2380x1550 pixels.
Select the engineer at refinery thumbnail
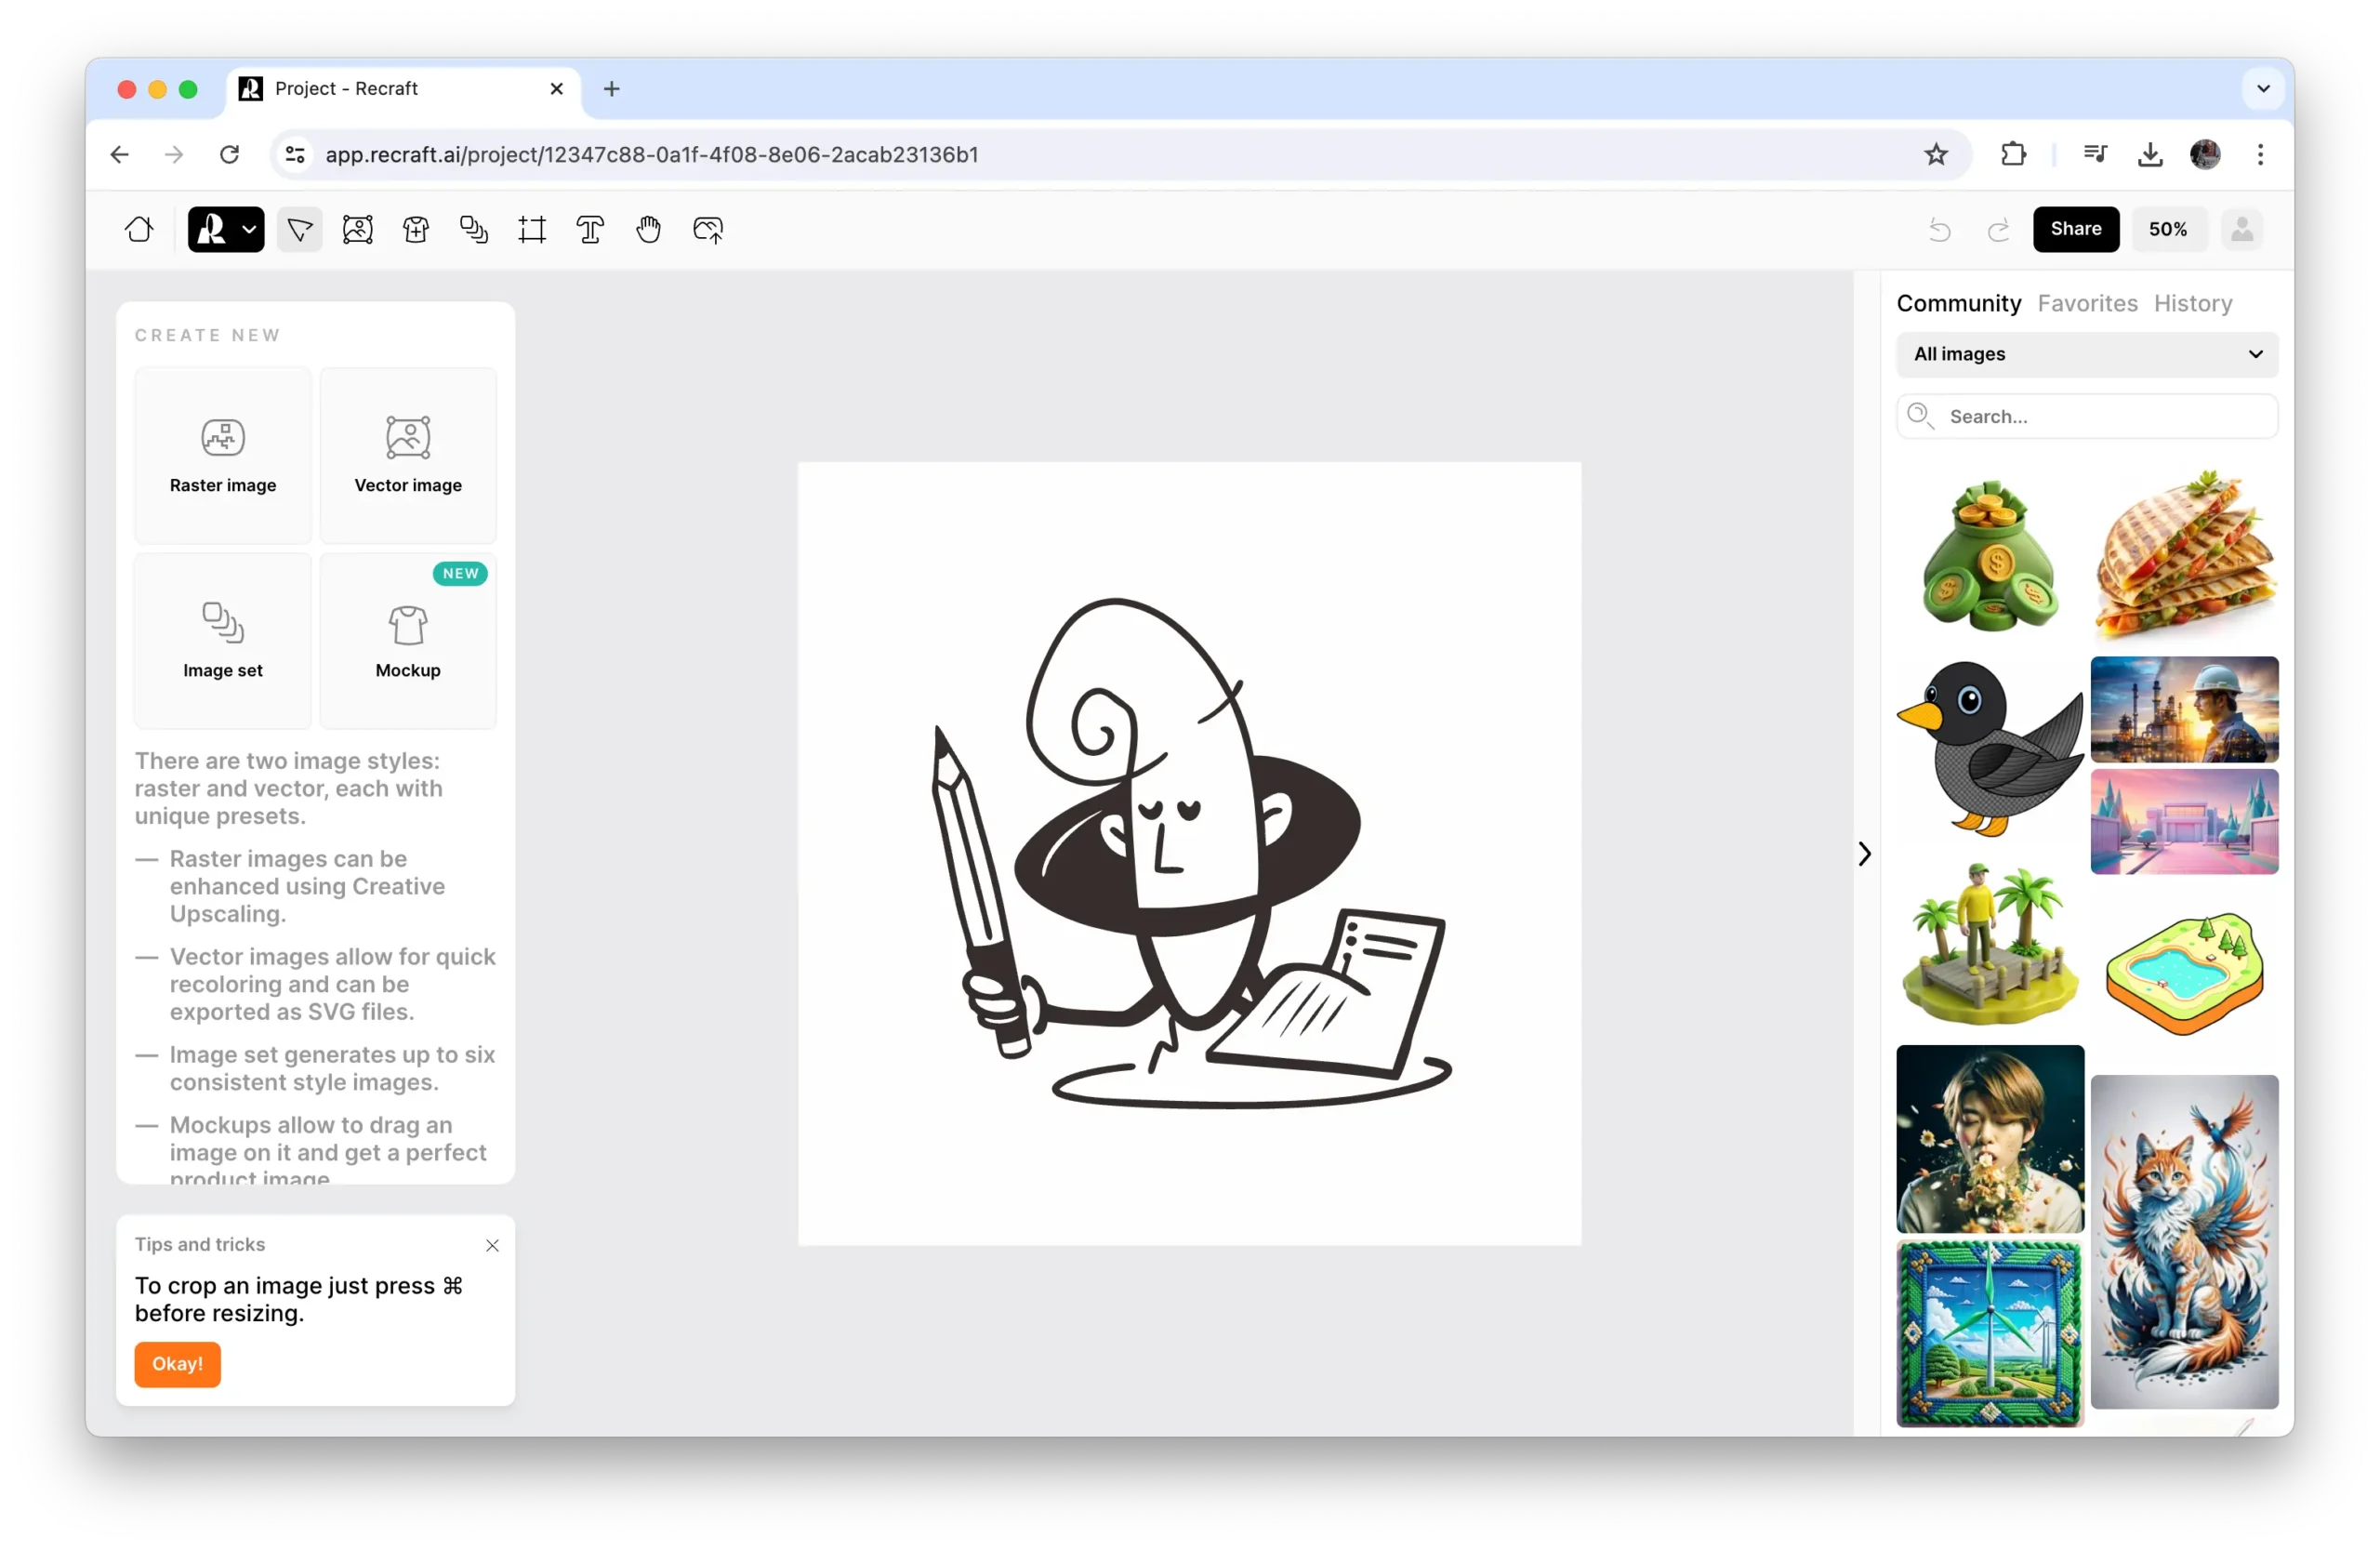click(x=2184, y=709)
